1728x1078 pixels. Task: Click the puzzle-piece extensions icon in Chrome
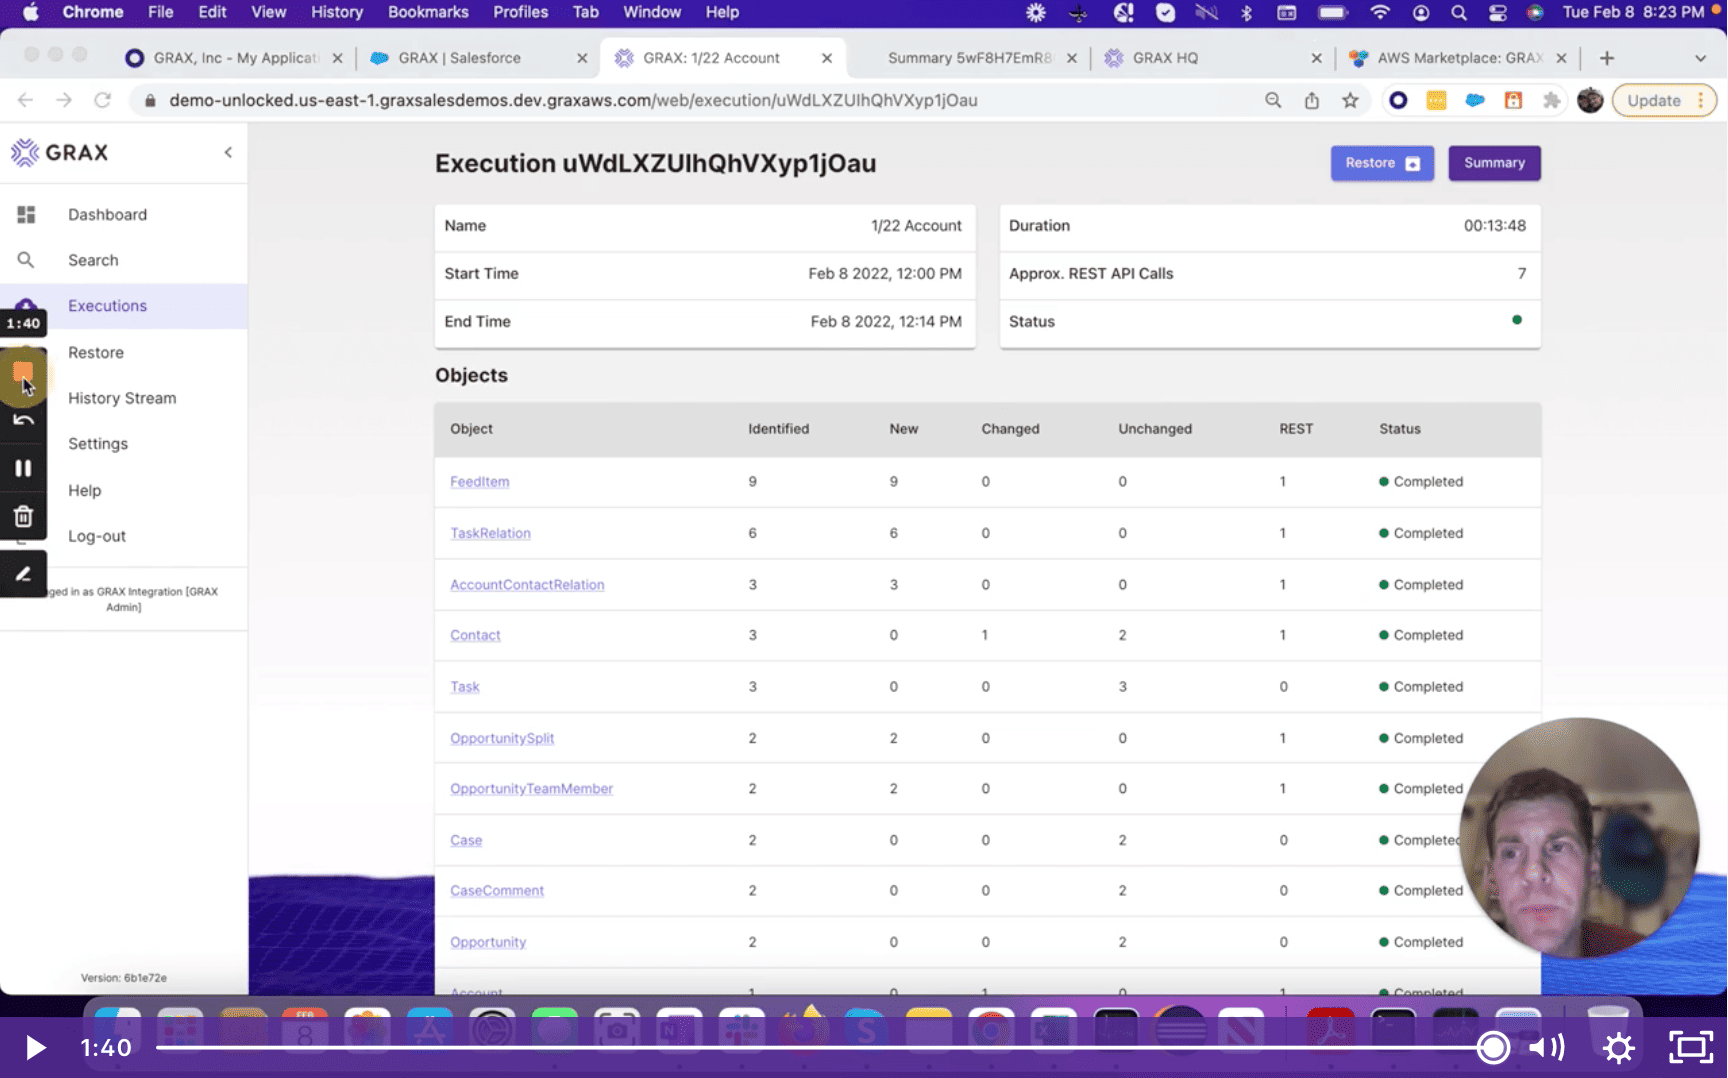point(1553,100)
